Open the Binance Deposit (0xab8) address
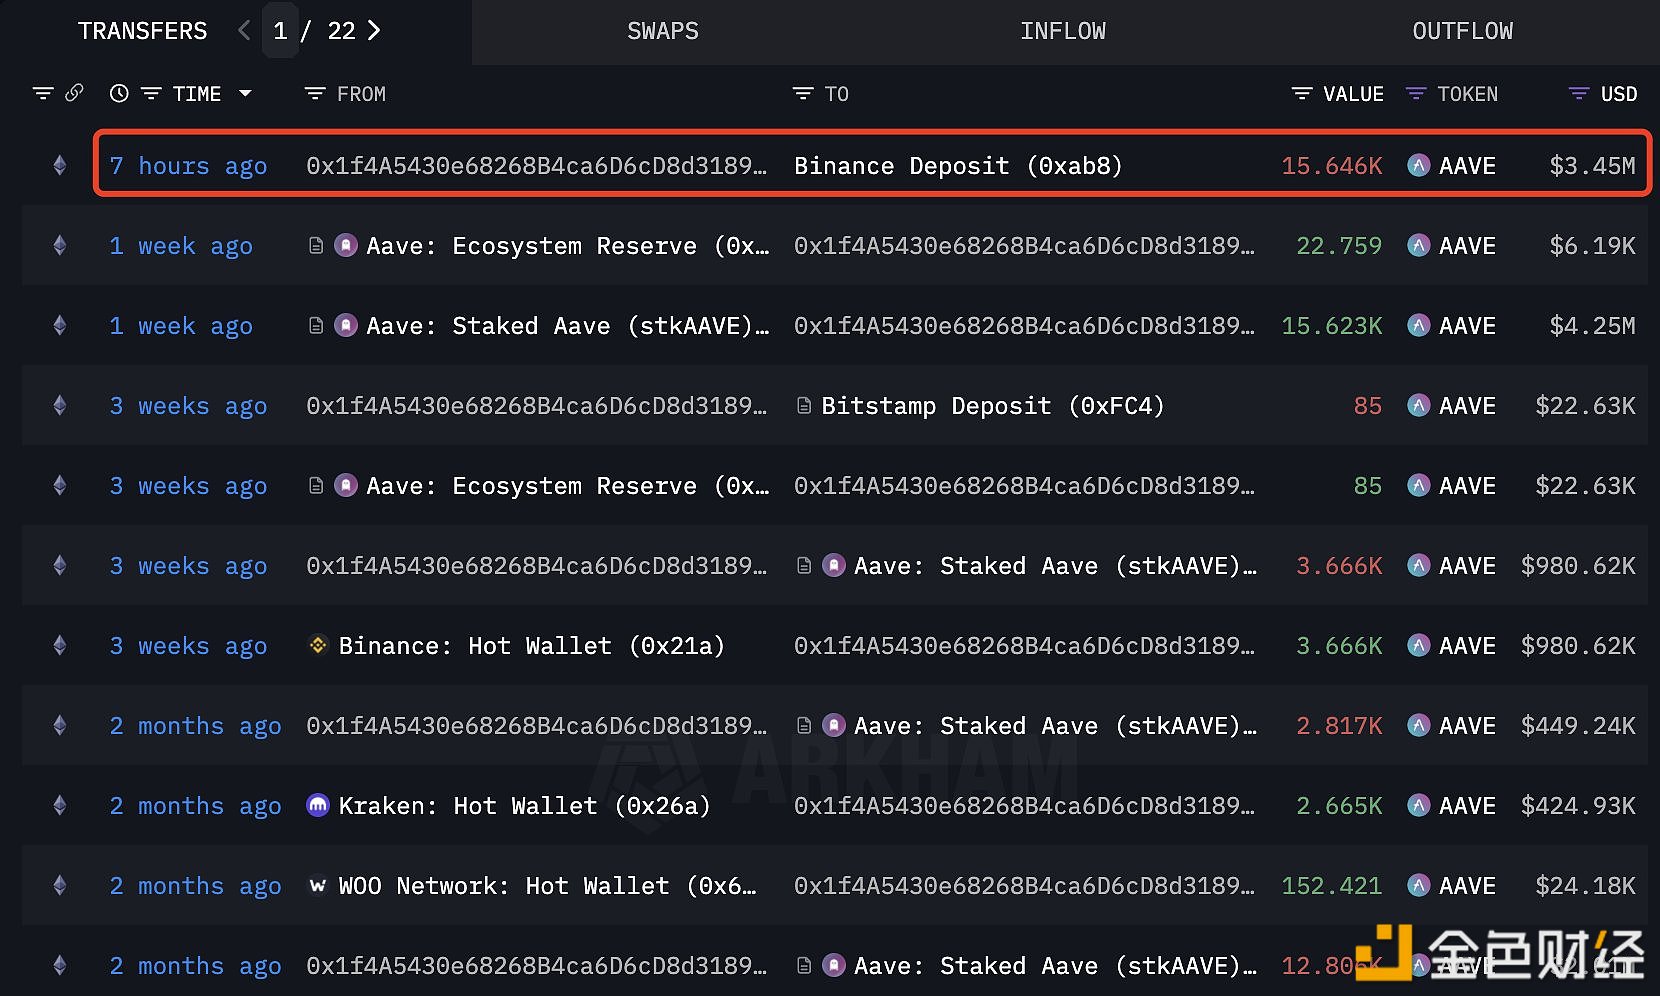 pos(957,165)
